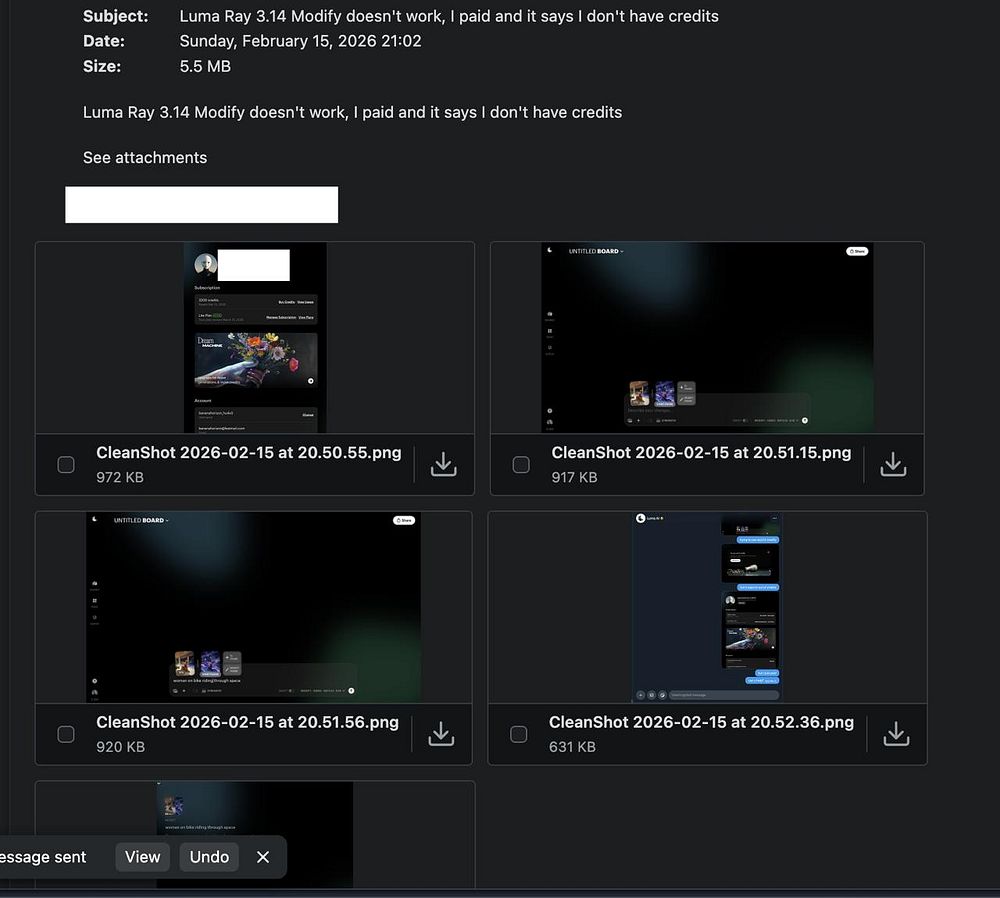
Task: Click the 631 KB file size text
Action: (x=572, y=747)
